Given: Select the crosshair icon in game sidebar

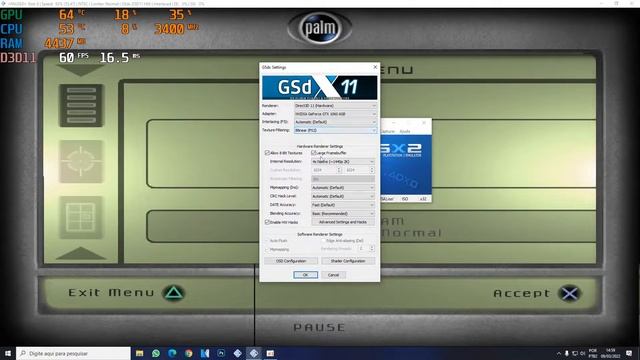Looking at the screenshot, I should point(81,161).
